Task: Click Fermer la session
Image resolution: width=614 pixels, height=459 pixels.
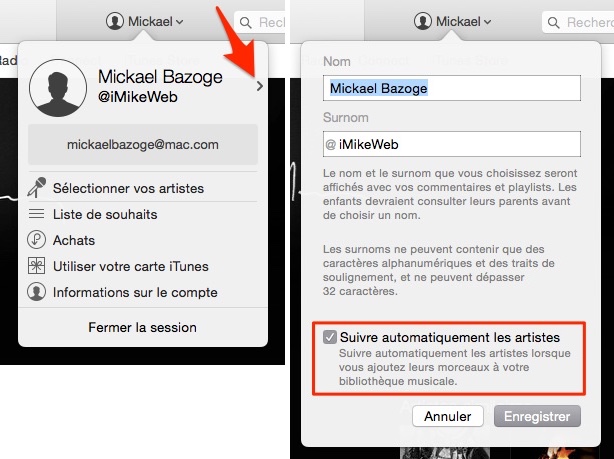Action: tap(143, 327)
